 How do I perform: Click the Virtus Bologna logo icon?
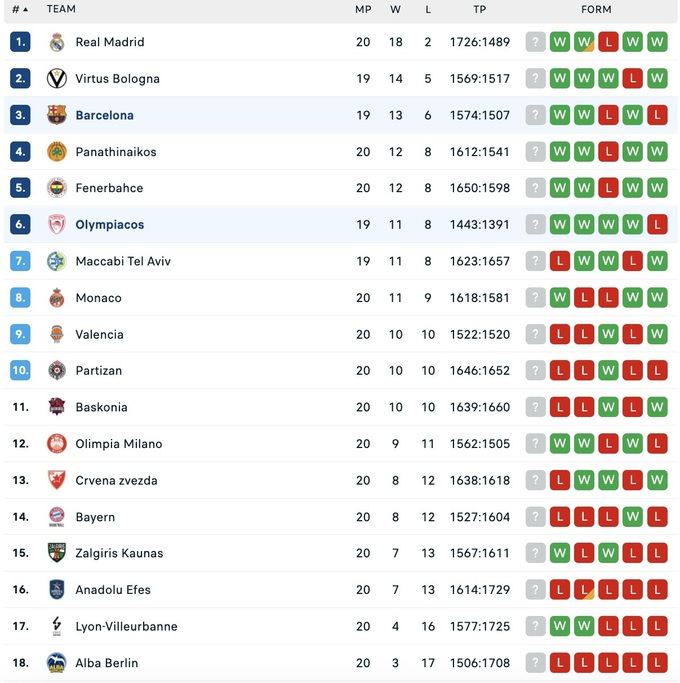57,79
